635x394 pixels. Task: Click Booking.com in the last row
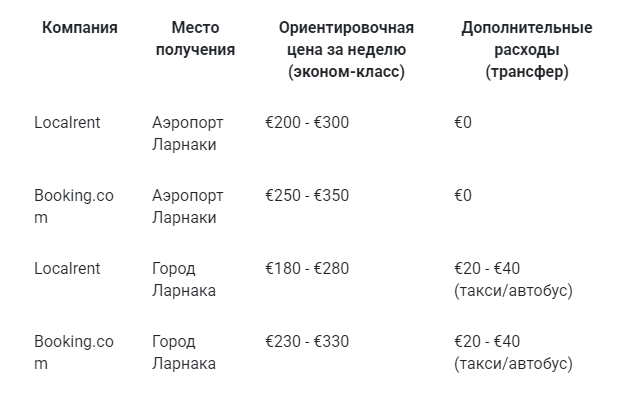click(x=74, y=352)
